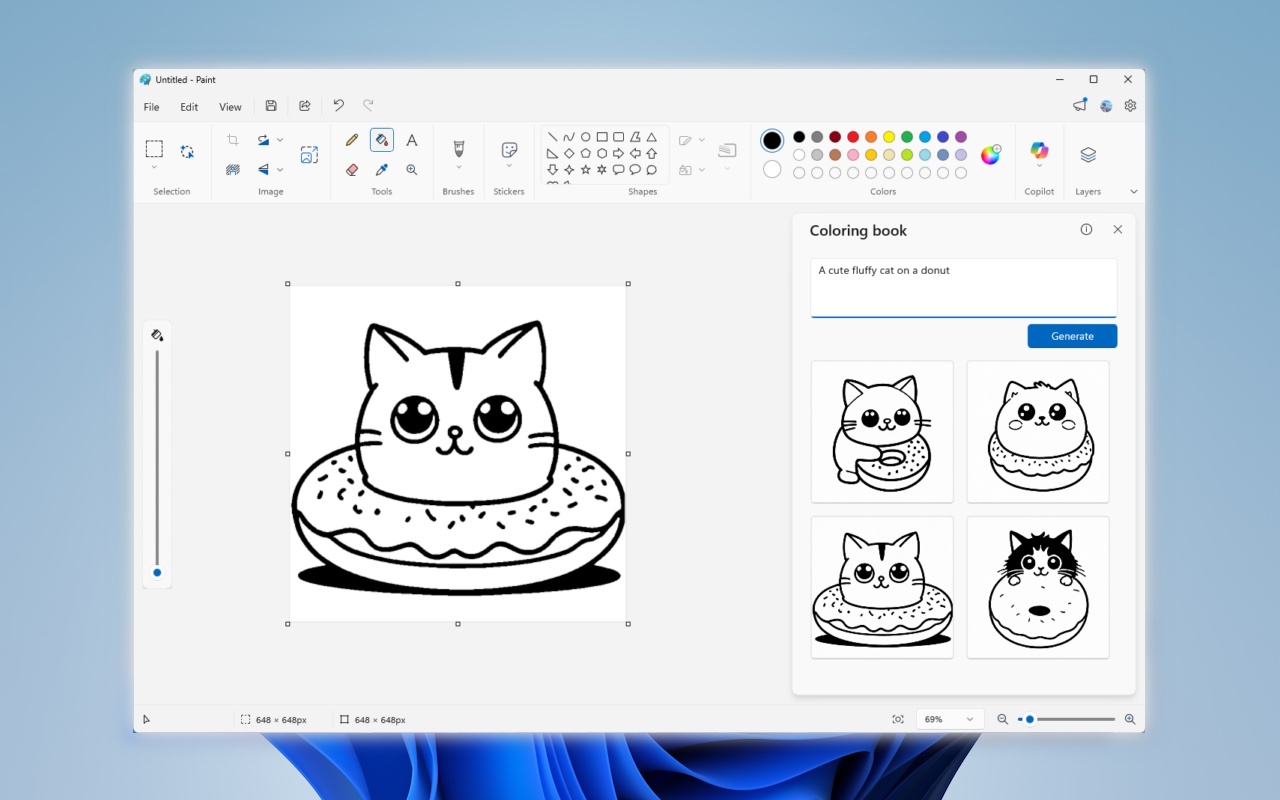
Task: Open the 69% zoom level dropdown
Action: point(949,719)
